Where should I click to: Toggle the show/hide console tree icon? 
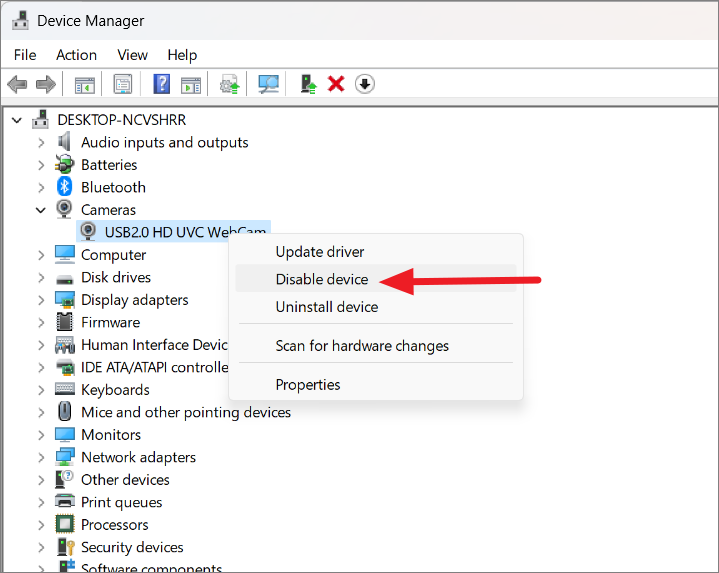pos(84,84)
